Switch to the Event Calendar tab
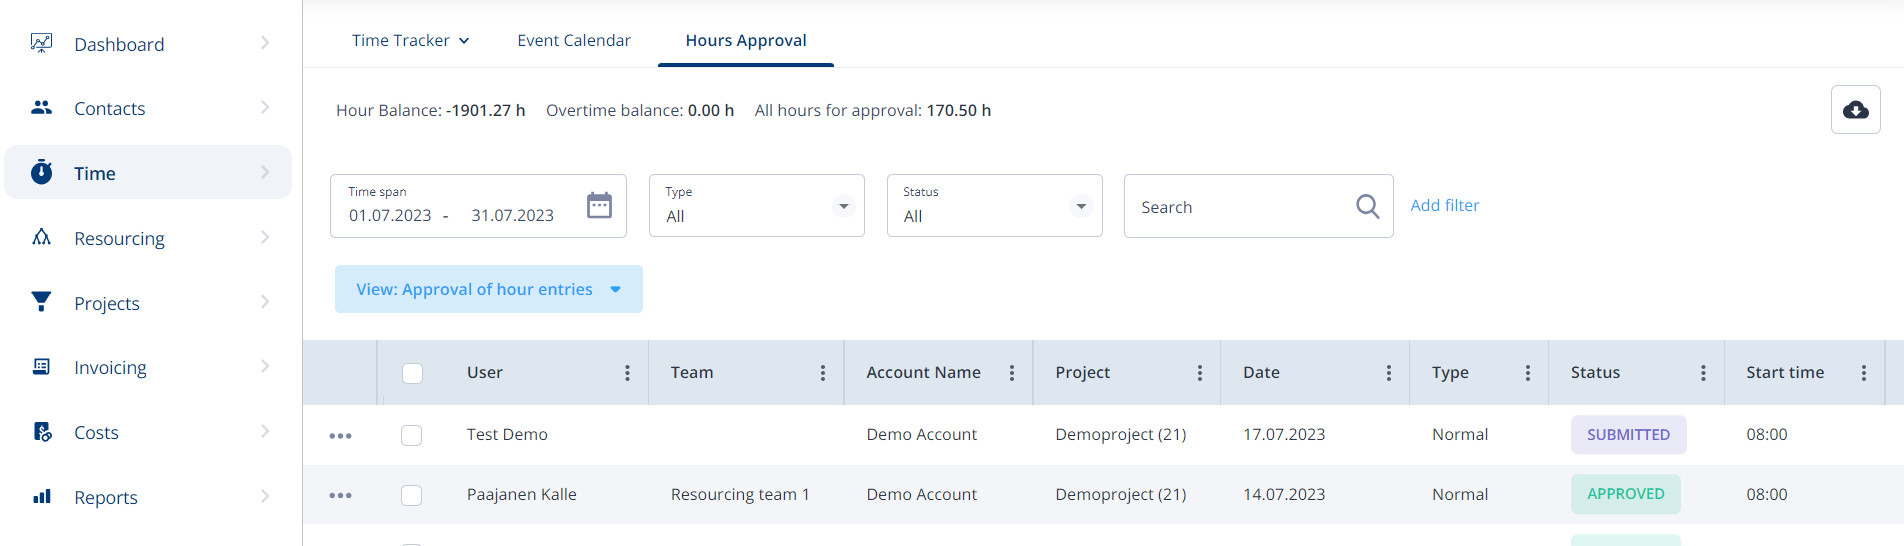 coord(574,40)
